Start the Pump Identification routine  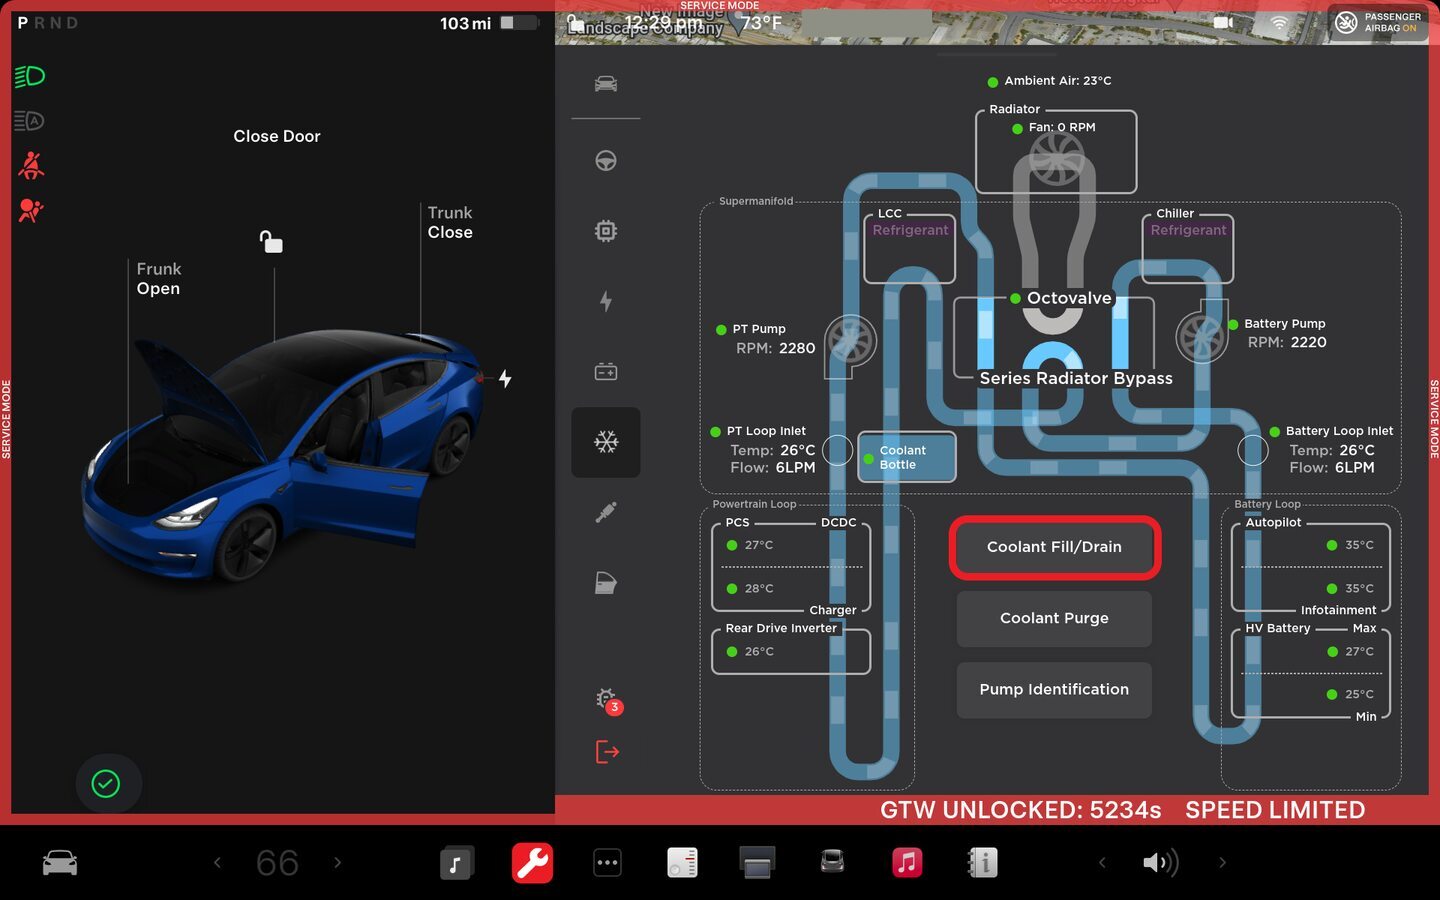(1054, 690)
